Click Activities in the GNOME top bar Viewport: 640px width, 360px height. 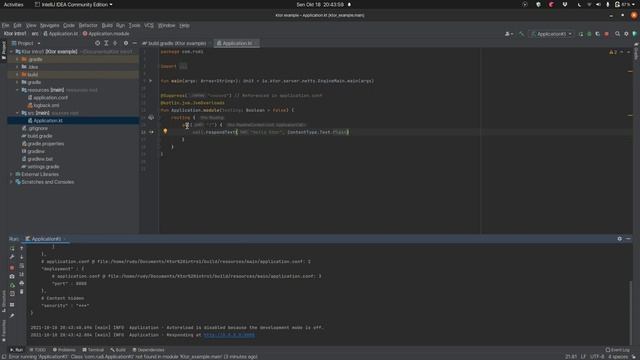coord(13,4)
